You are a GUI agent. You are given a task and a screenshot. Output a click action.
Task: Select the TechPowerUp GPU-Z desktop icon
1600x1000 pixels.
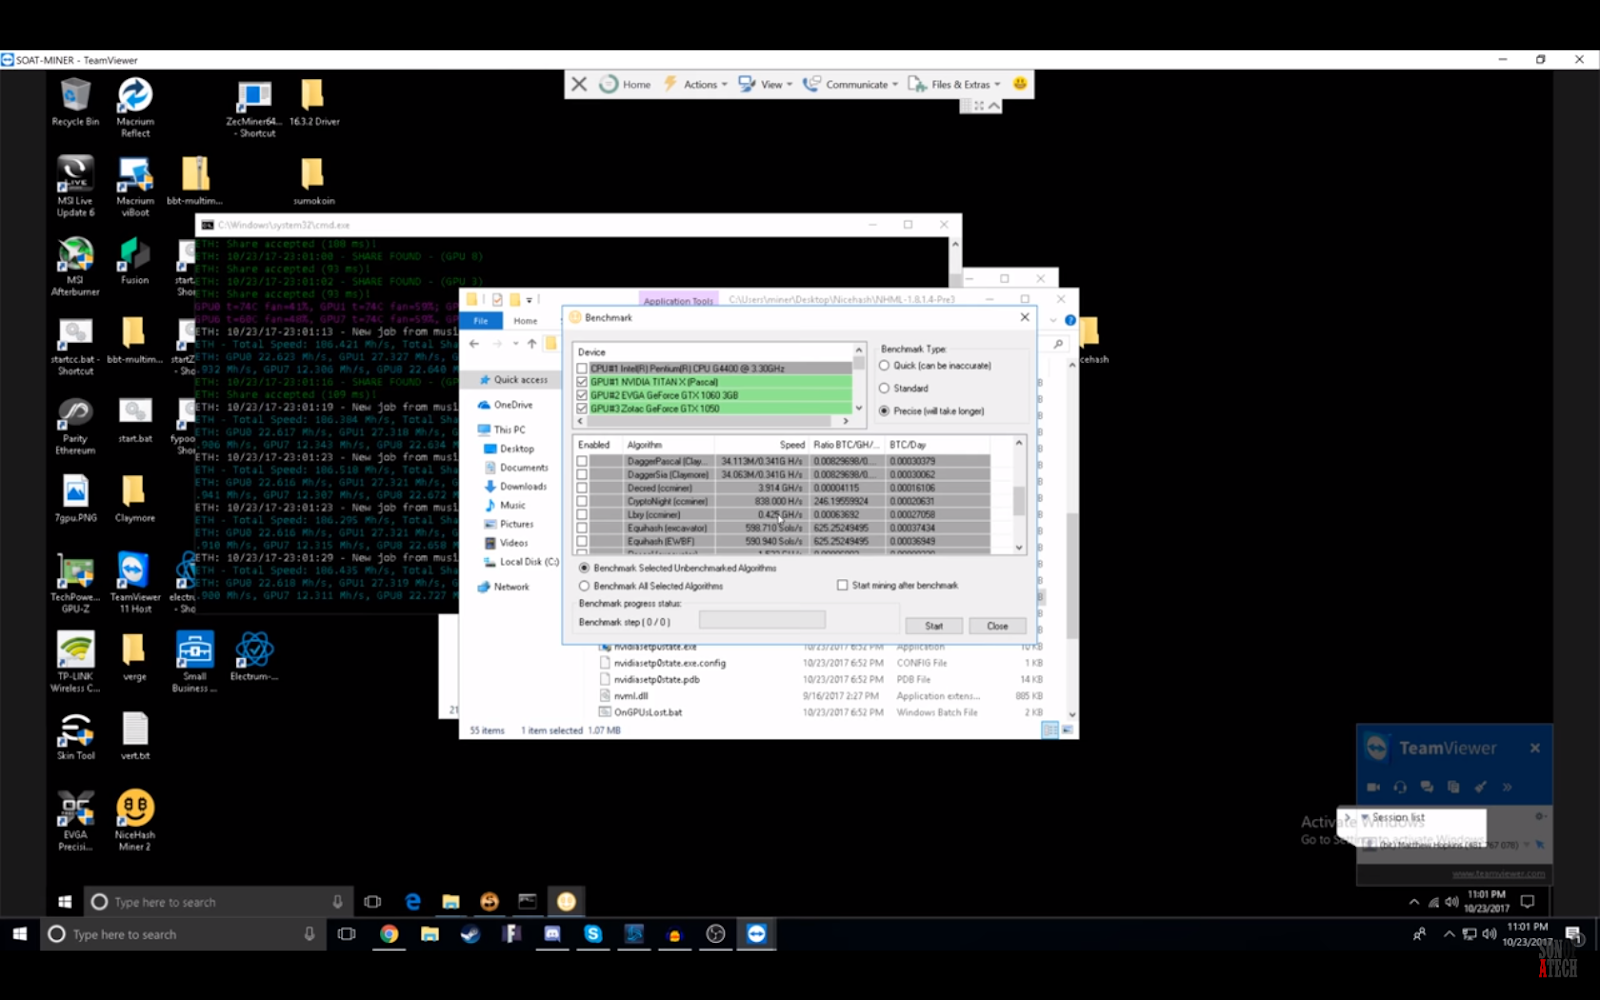75,583
